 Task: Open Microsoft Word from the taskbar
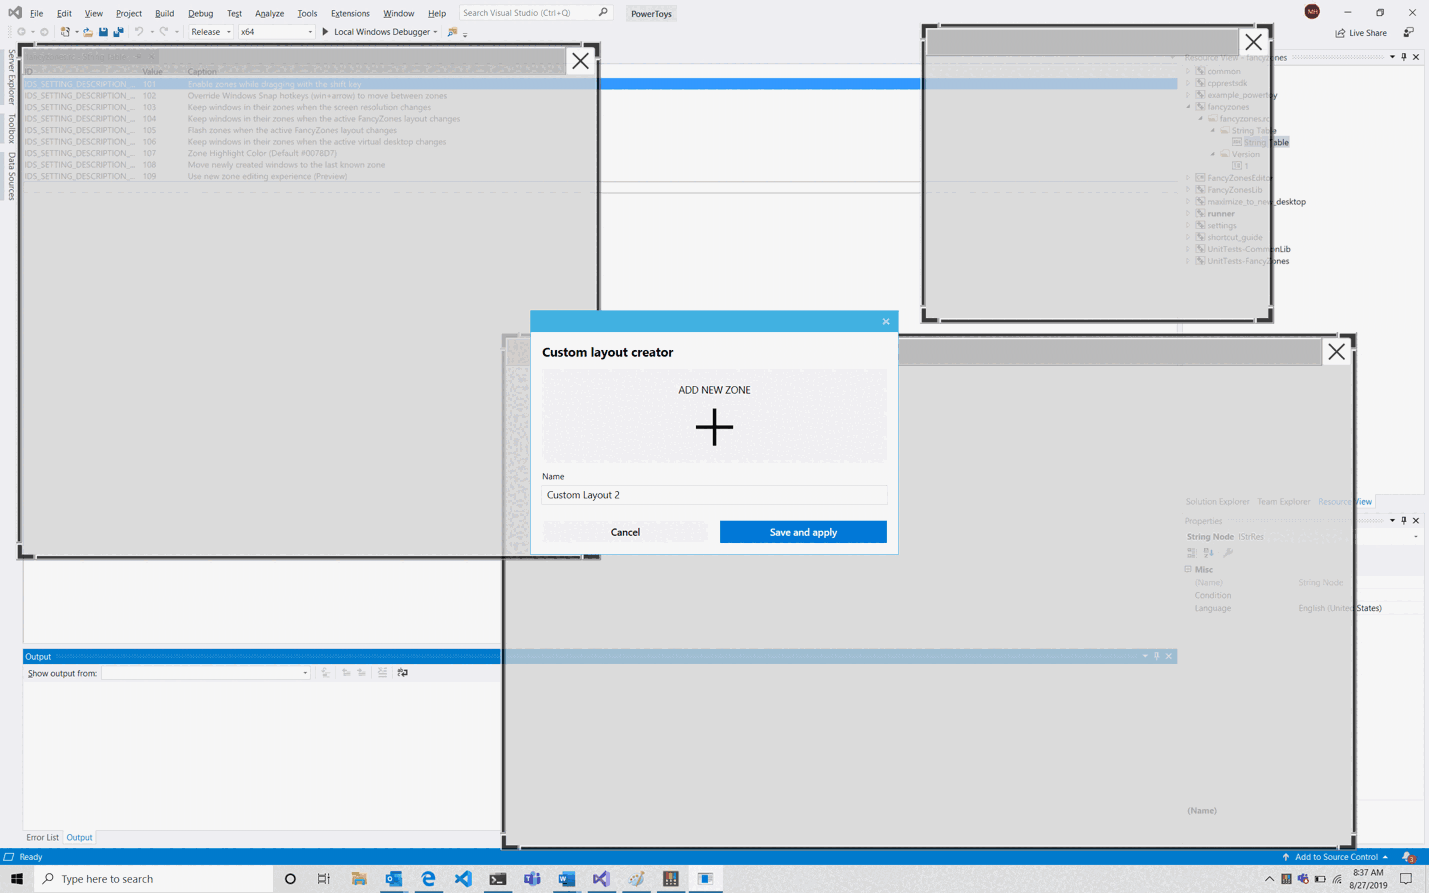pos(566,878)
